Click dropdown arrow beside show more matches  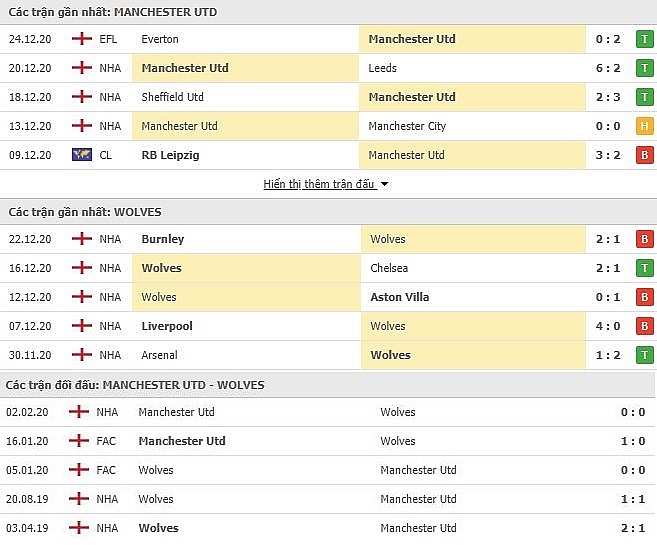(x=384, y=184)
